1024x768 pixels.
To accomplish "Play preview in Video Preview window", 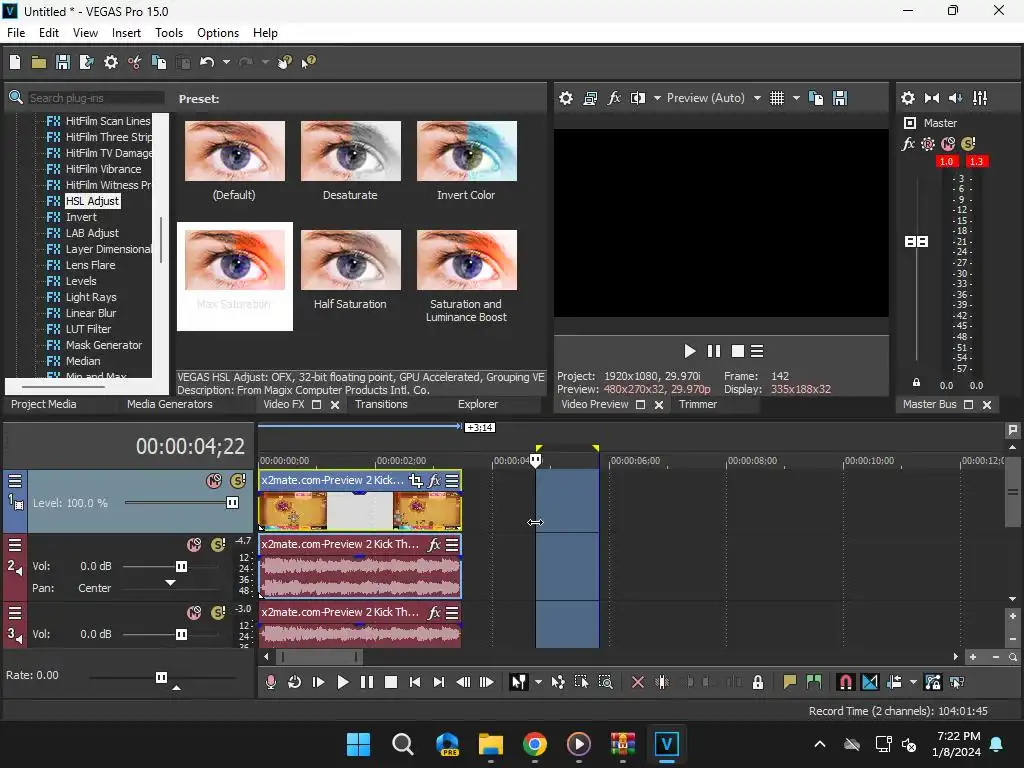I will click(690, 351).
